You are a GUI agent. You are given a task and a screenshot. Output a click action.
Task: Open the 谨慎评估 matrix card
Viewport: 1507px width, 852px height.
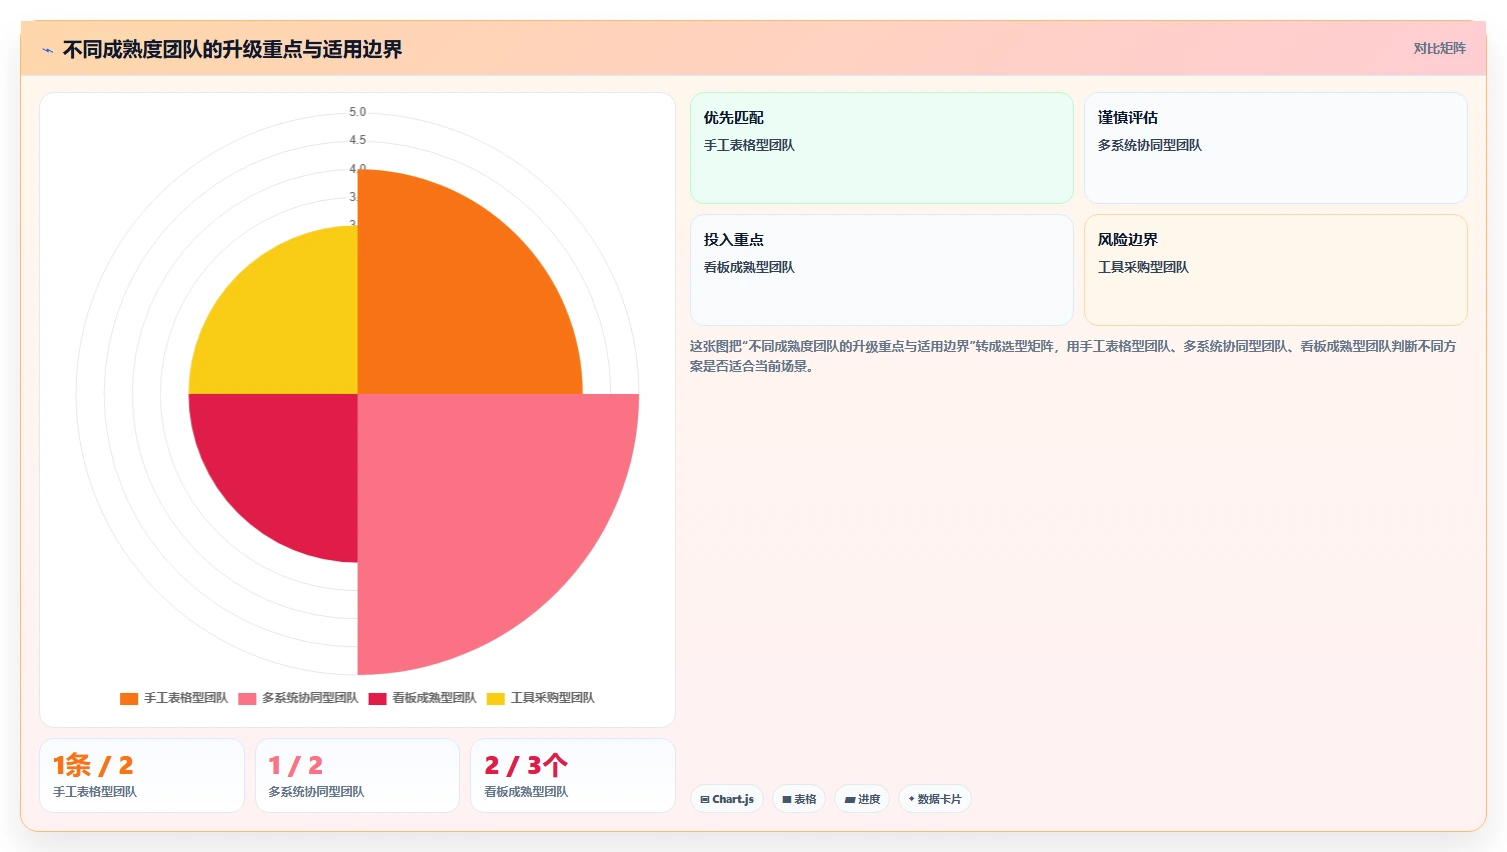coord(1275,148)
